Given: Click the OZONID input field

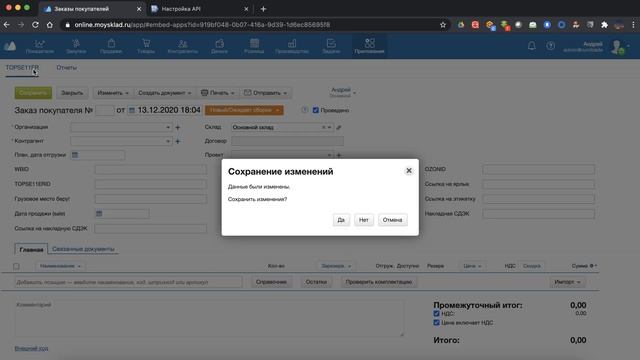Looking at the screenshot, I should (538, 169).
